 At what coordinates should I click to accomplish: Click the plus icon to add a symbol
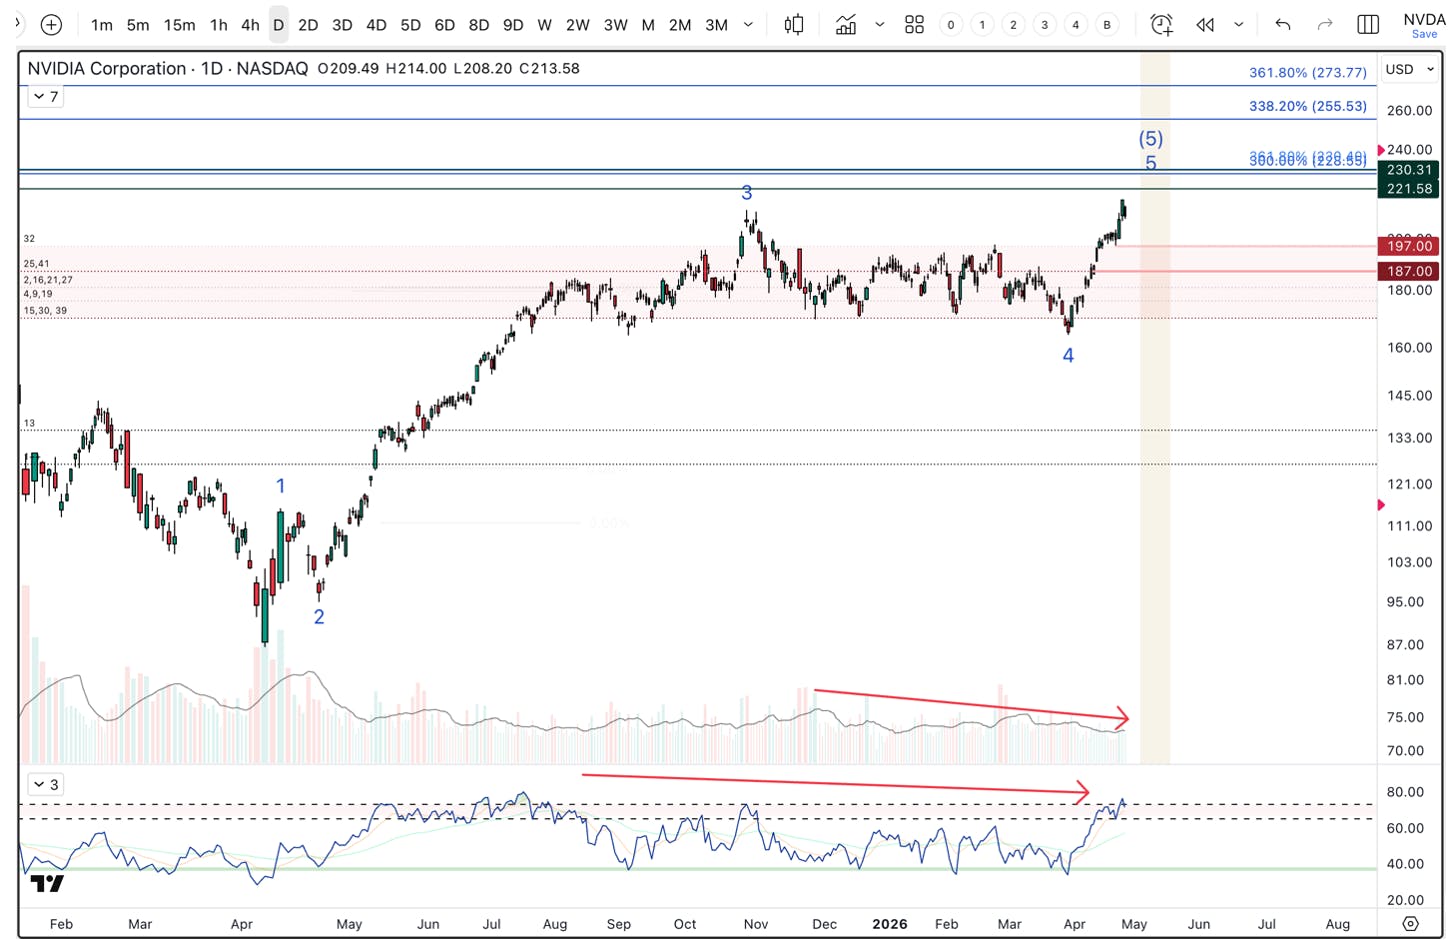point(51,25)
